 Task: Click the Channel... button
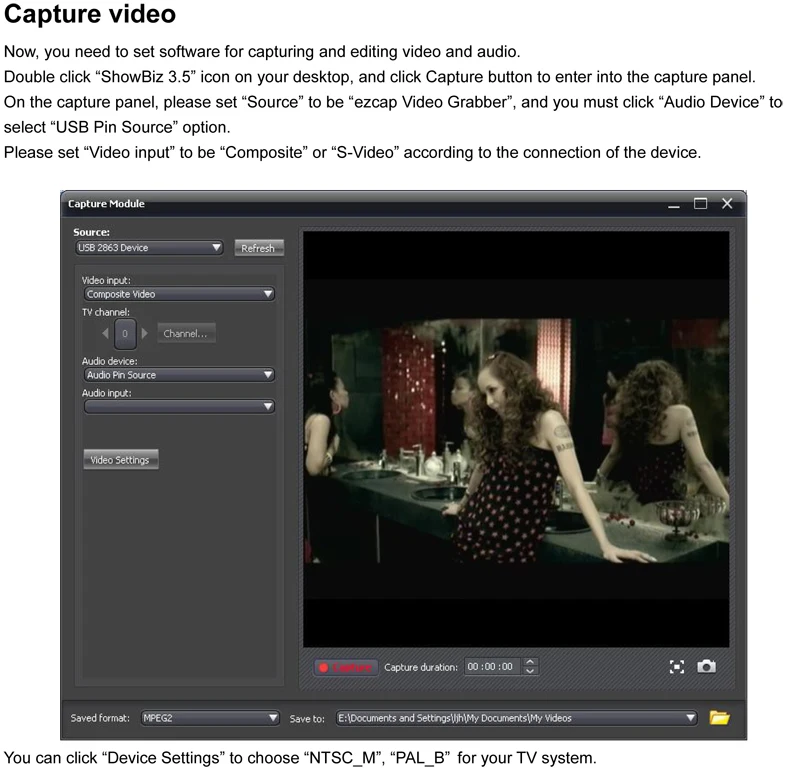(185, 334)
